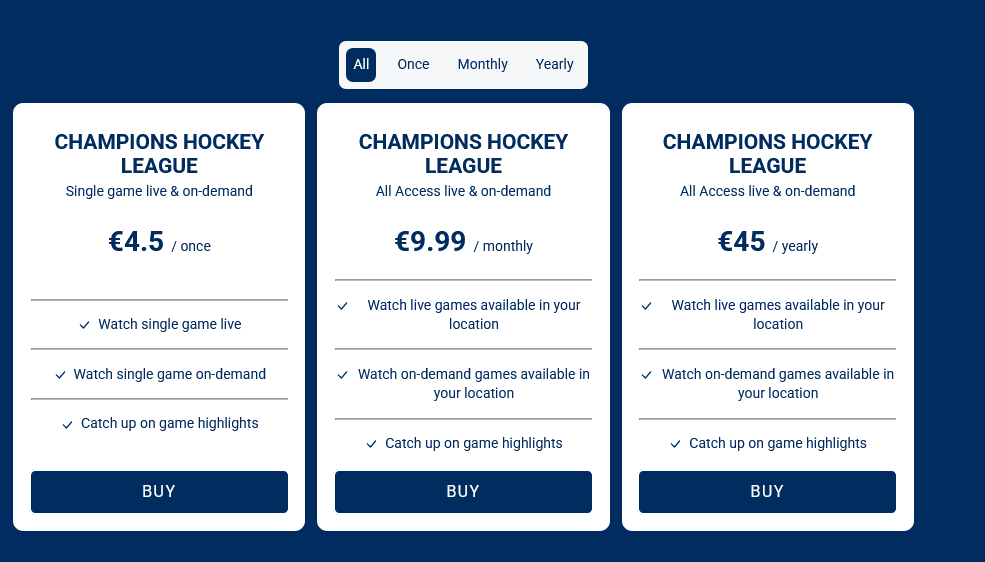Buy the €4.5 single game pass
The height and width of the screenshot is (562, 985).
pos(159,491)
